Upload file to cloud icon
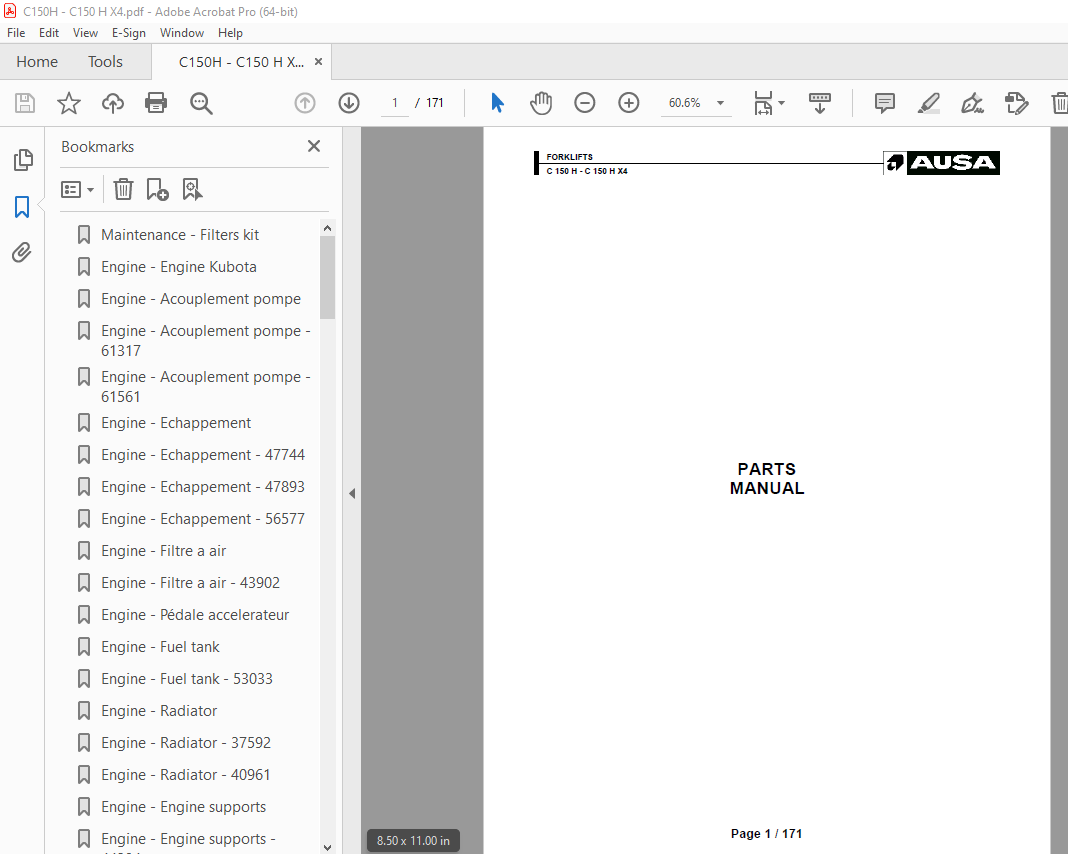Screen dimensions: 1068x854 pos(112,103)
